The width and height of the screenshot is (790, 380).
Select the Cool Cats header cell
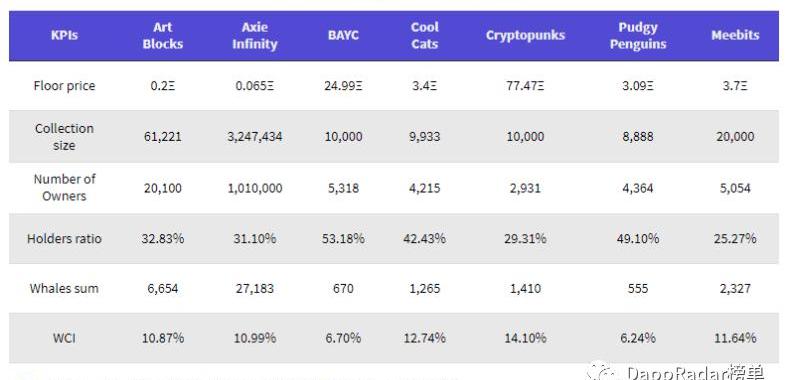(x=425, y=36)
